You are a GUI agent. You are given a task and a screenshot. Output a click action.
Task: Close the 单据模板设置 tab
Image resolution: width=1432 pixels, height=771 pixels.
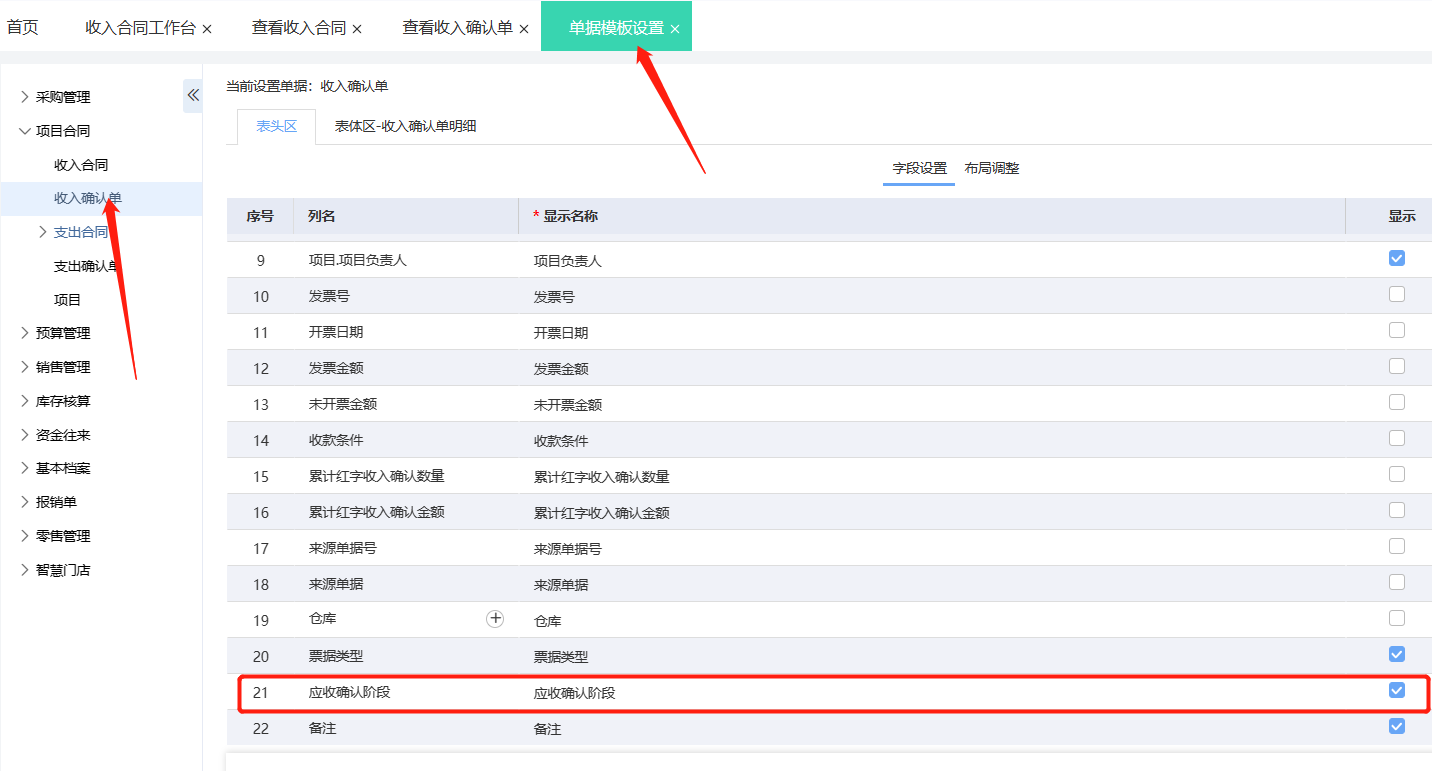pyautogui.click(x=675, y=29)
